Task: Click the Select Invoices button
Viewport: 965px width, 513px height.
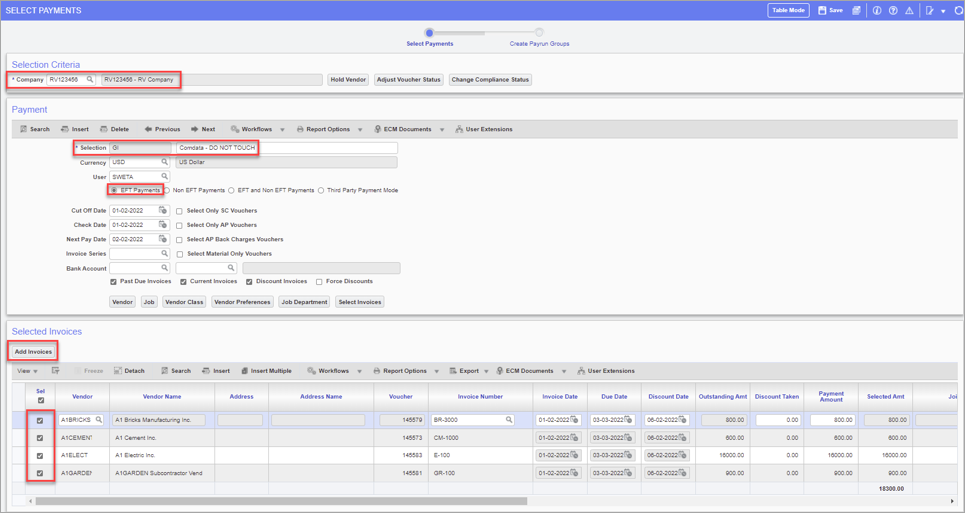Action: (360, 302)
